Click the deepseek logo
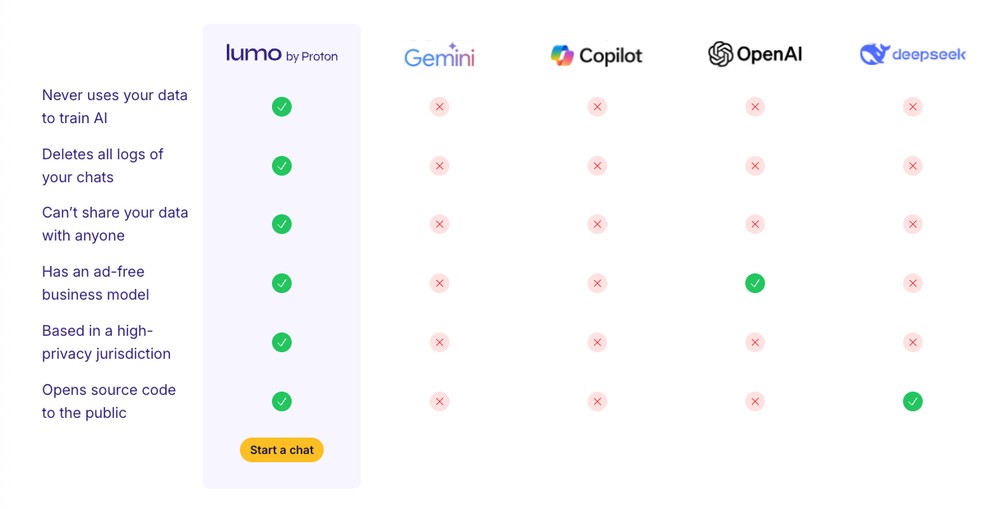 click(913, 54)
